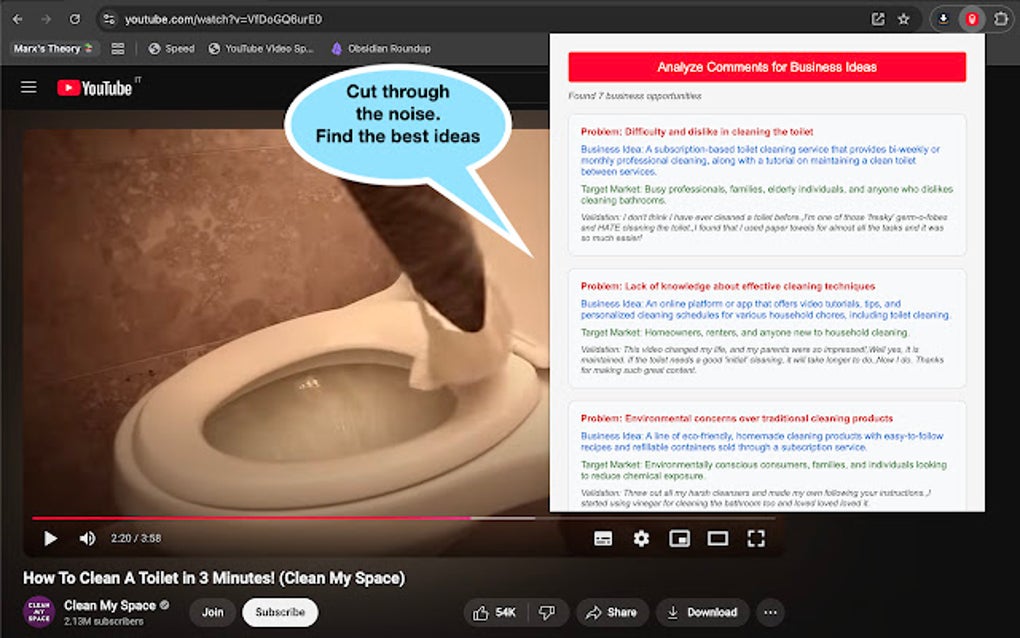Open the Speed bookmark
The width and height of the screenshot is (1020, 638).
click(170, 48)
